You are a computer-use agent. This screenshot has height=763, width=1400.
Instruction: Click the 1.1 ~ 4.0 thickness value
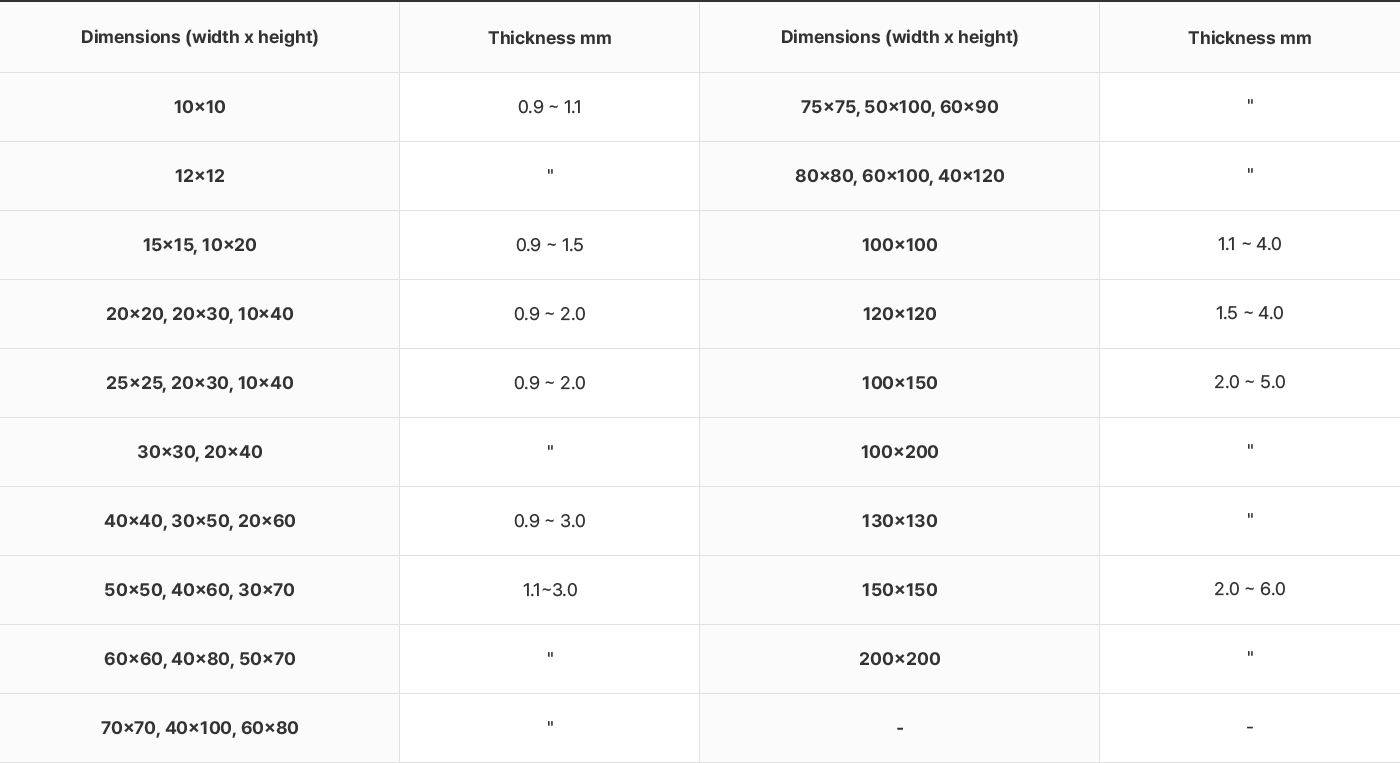[1249, 244]
